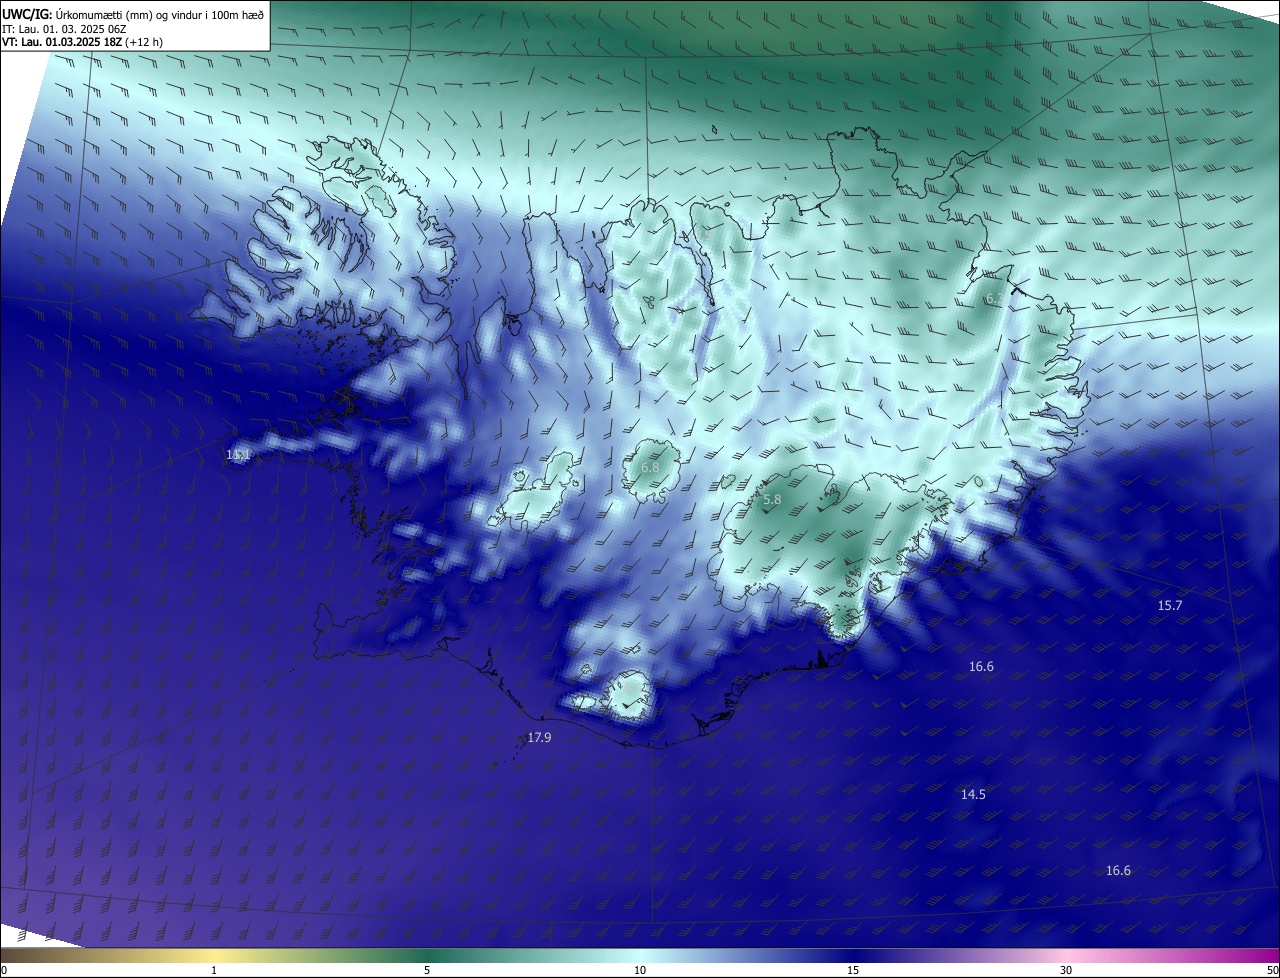Screen dimensions: 1280x978
Task: Click the 6.8 value on the central glacier
Action: point(650,467)
